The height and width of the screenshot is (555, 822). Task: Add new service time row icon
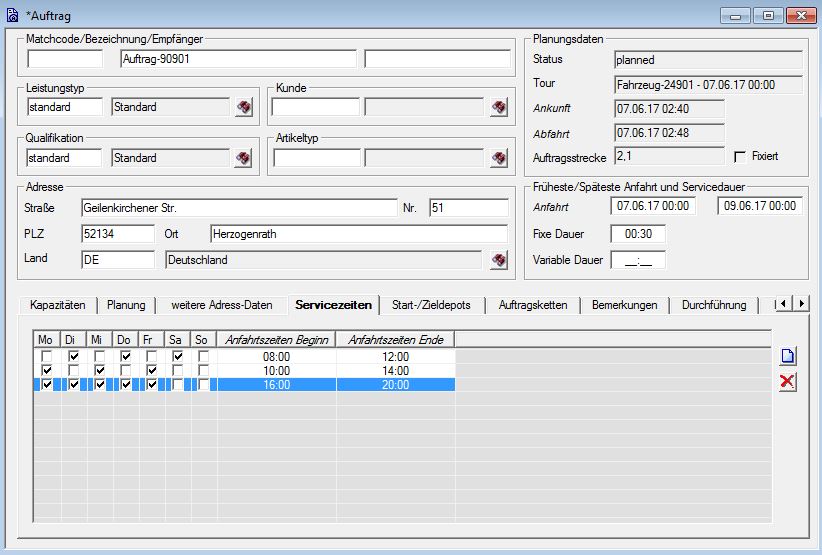[788, 357]
